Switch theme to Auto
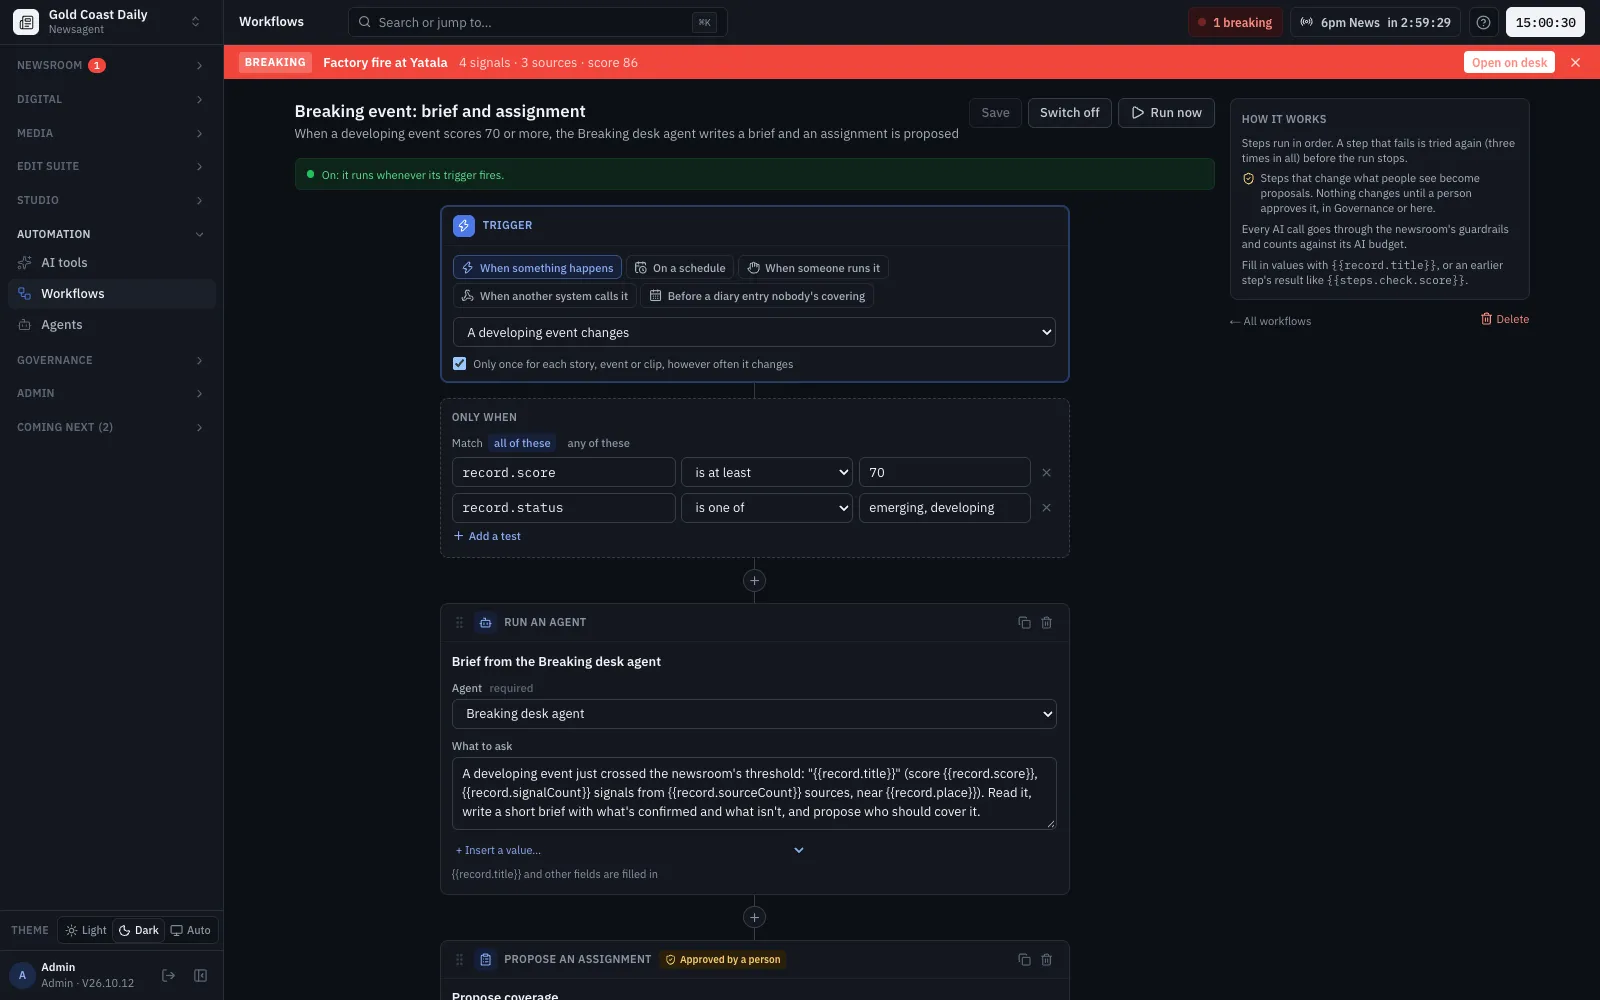This screenshot has height=1000, width=1600. coord(190,930)
